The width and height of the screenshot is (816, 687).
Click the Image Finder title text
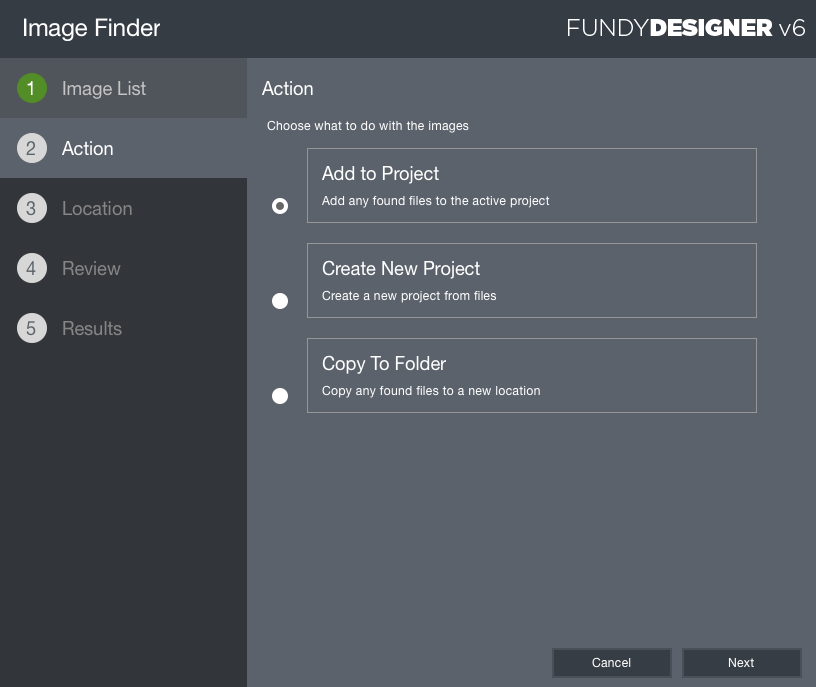pos(91,28)
